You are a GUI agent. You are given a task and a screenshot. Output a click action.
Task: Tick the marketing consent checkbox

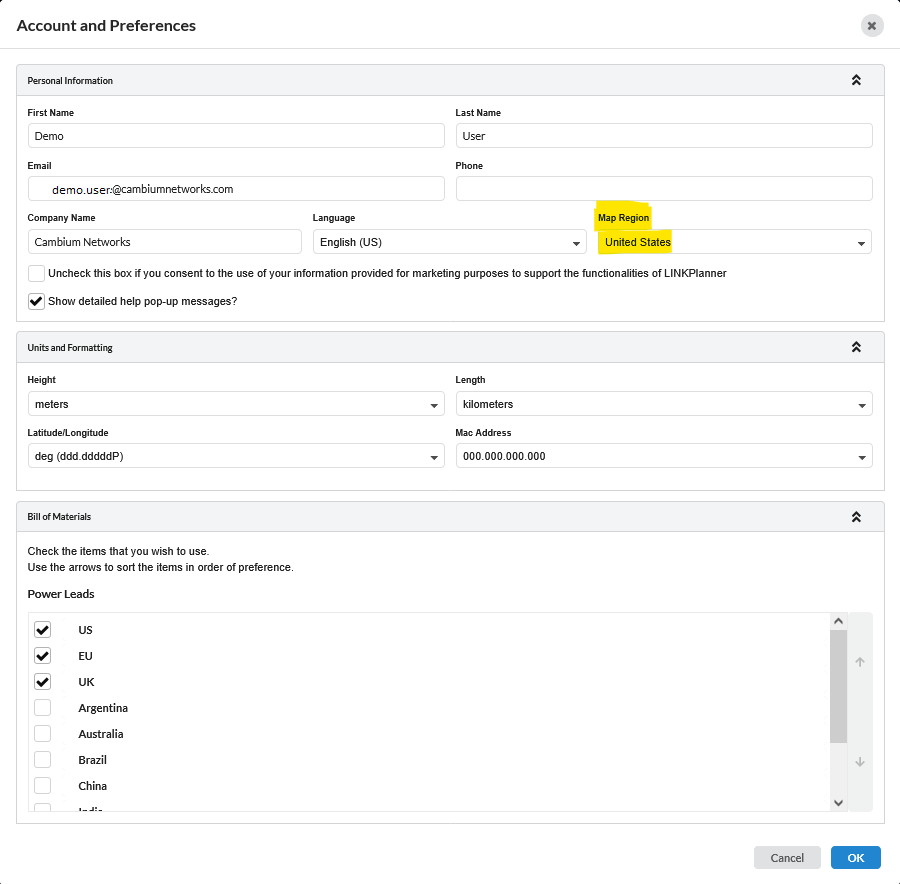tap(37, 273)
